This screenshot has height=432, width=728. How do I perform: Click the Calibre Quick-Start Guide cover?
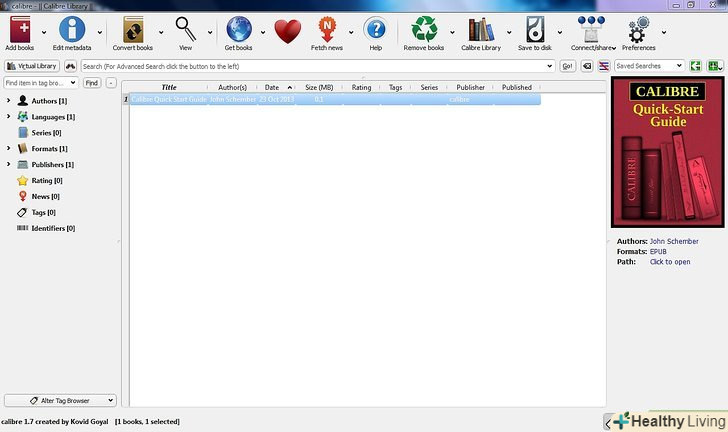(x=668, y=152)
